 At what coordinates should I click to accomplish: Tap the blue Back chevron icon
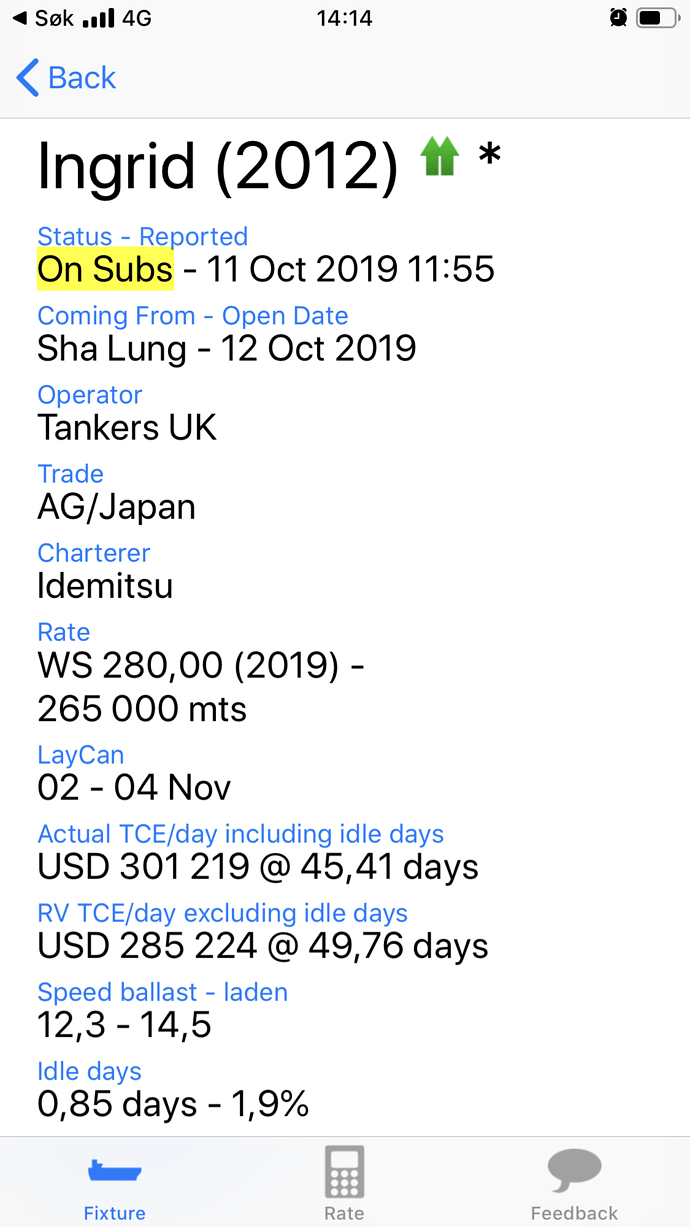[28, 78]
